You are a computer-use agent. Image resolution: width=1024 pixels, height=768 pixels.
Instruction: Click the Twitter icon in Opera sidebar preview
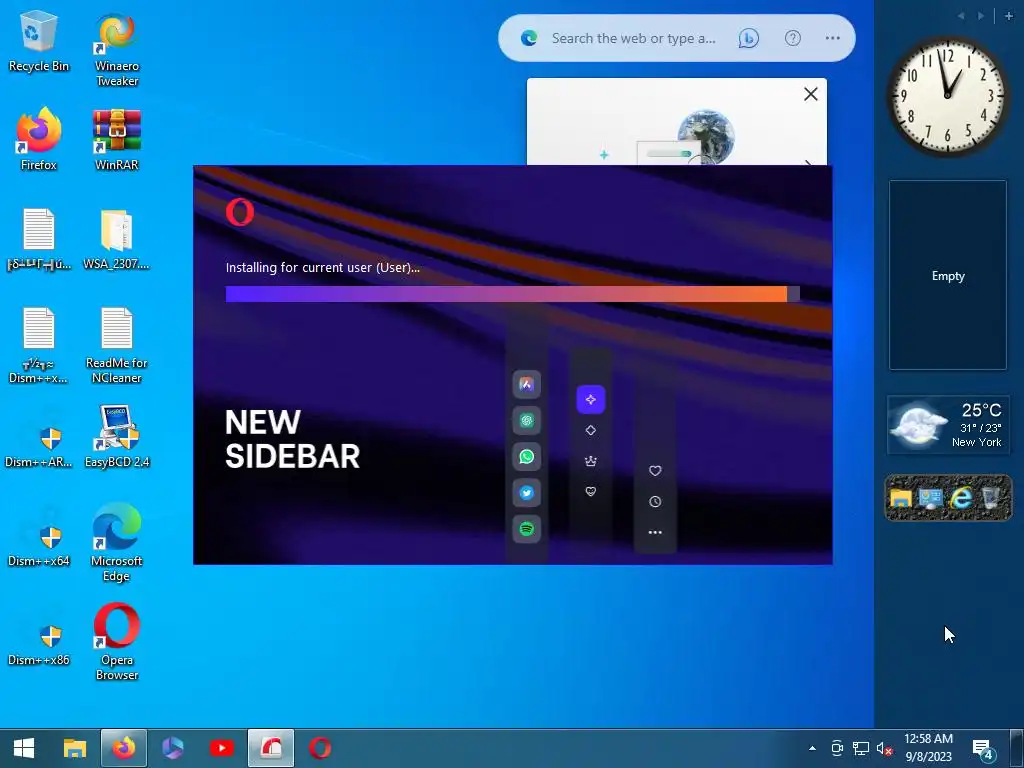(526, 492)
